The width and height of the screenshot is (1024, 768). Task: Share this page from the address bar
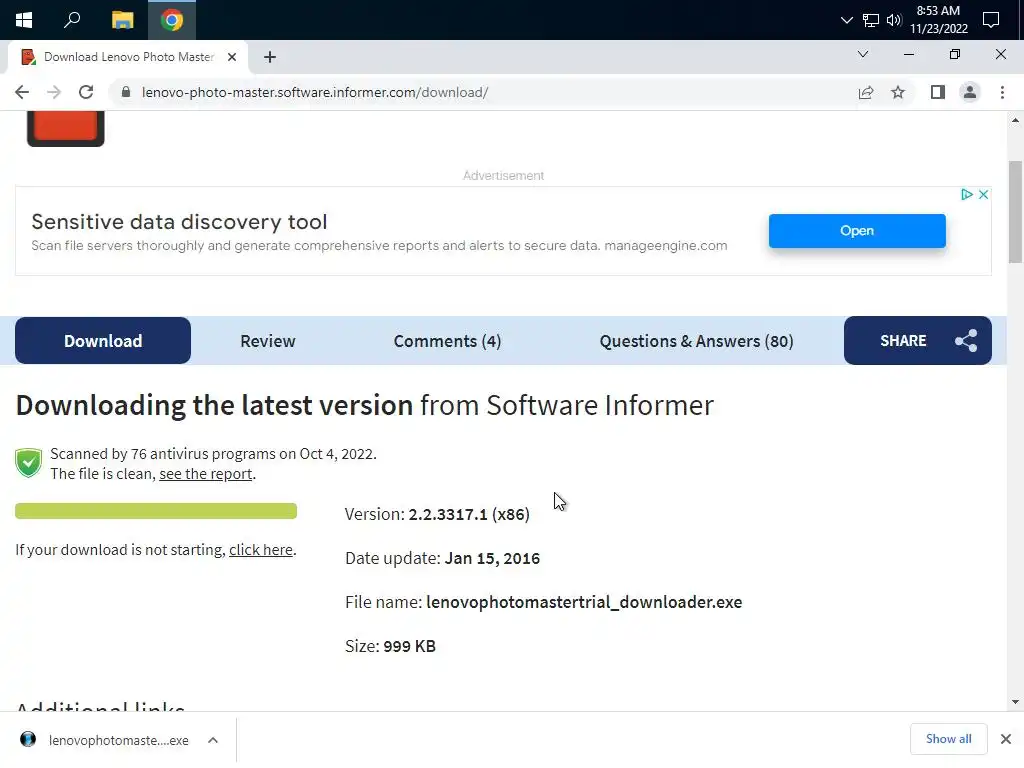click(866, 93)
